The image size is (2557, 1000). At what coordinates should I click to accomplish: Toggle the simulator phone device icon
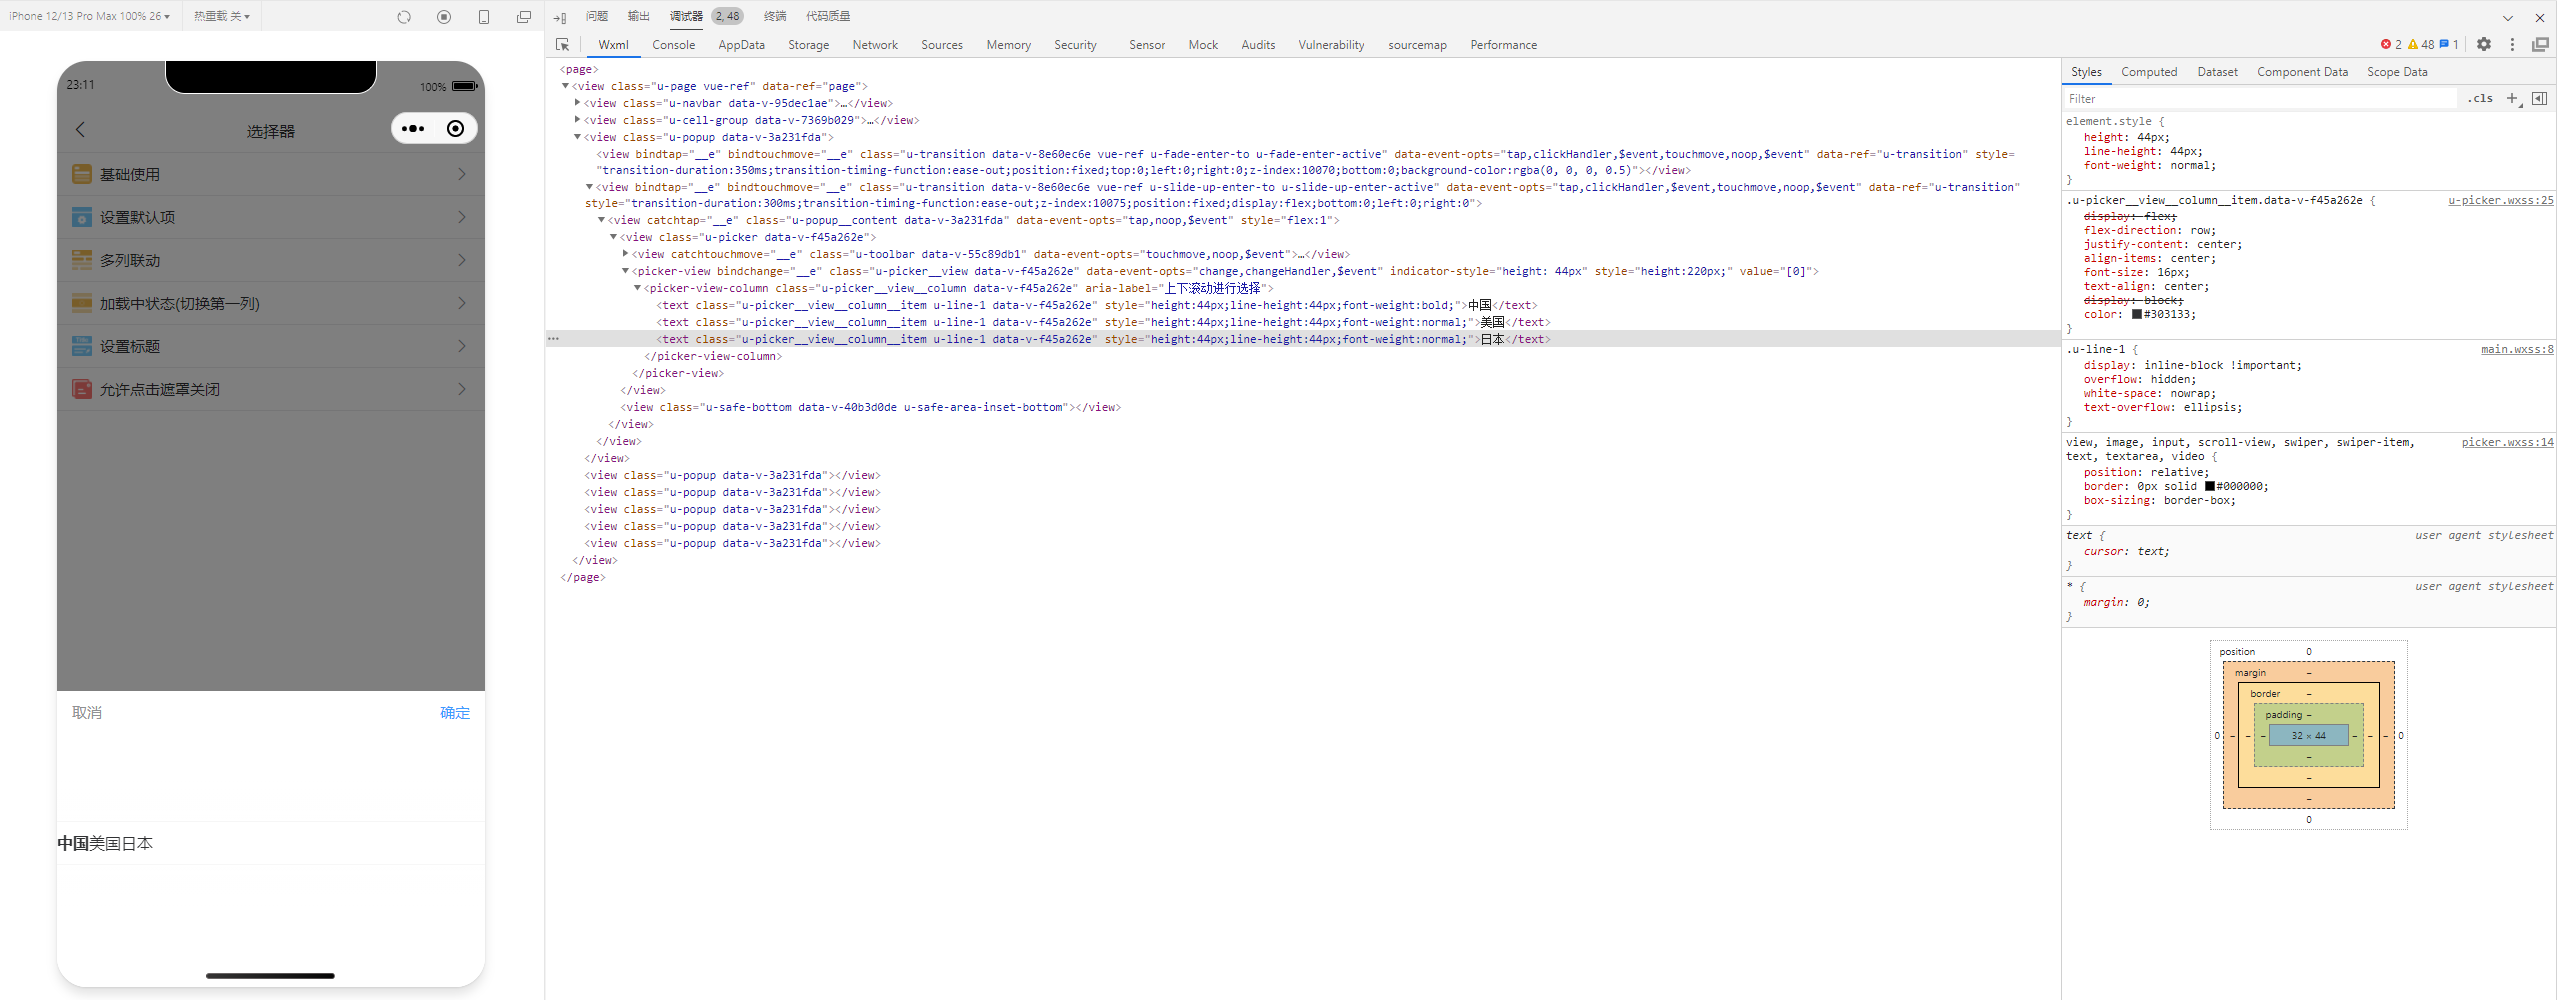[484, 17]
